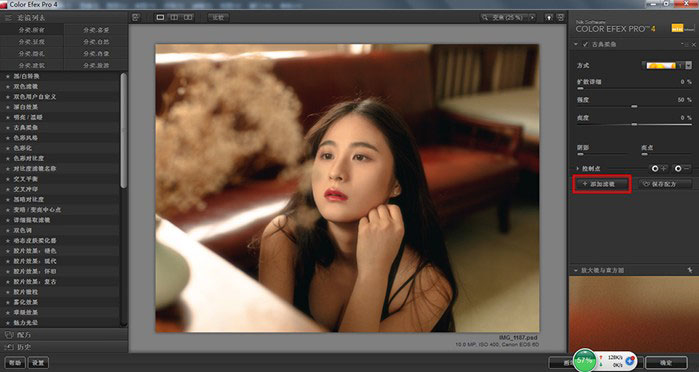
Task: Add a positive control point
Action: 658,168
